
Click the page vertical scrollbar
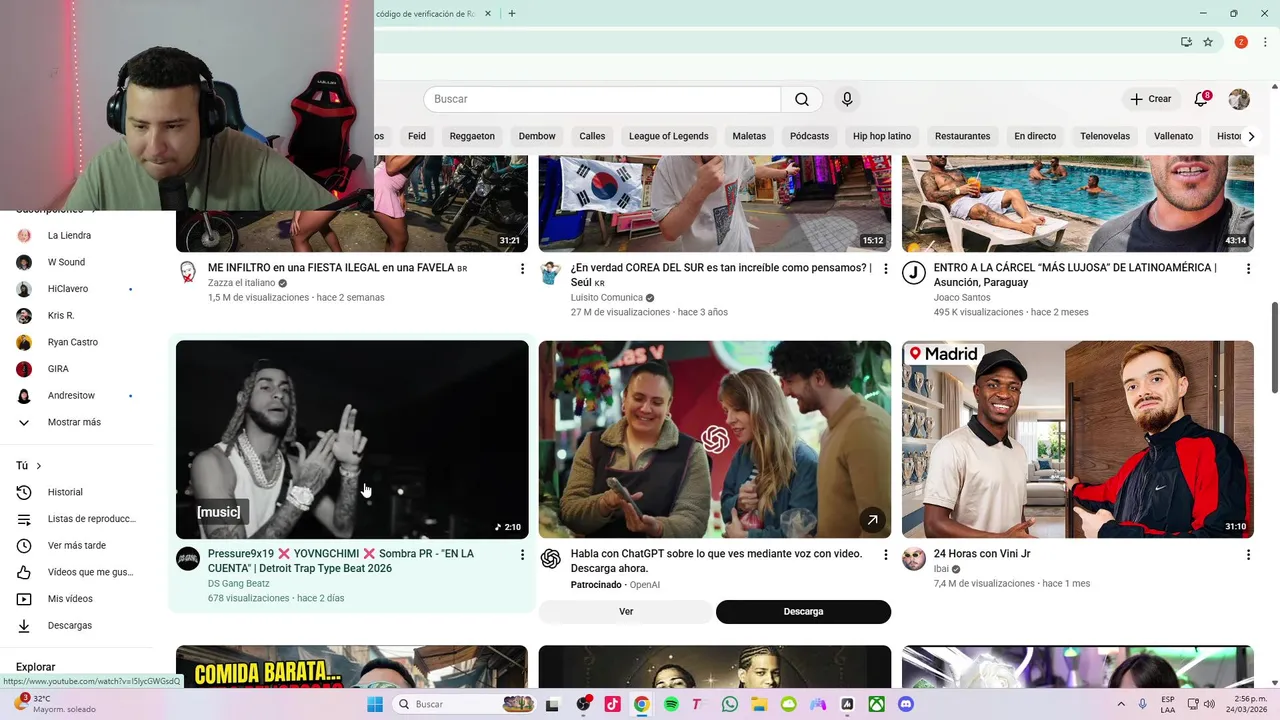[x=1275, y=348]
